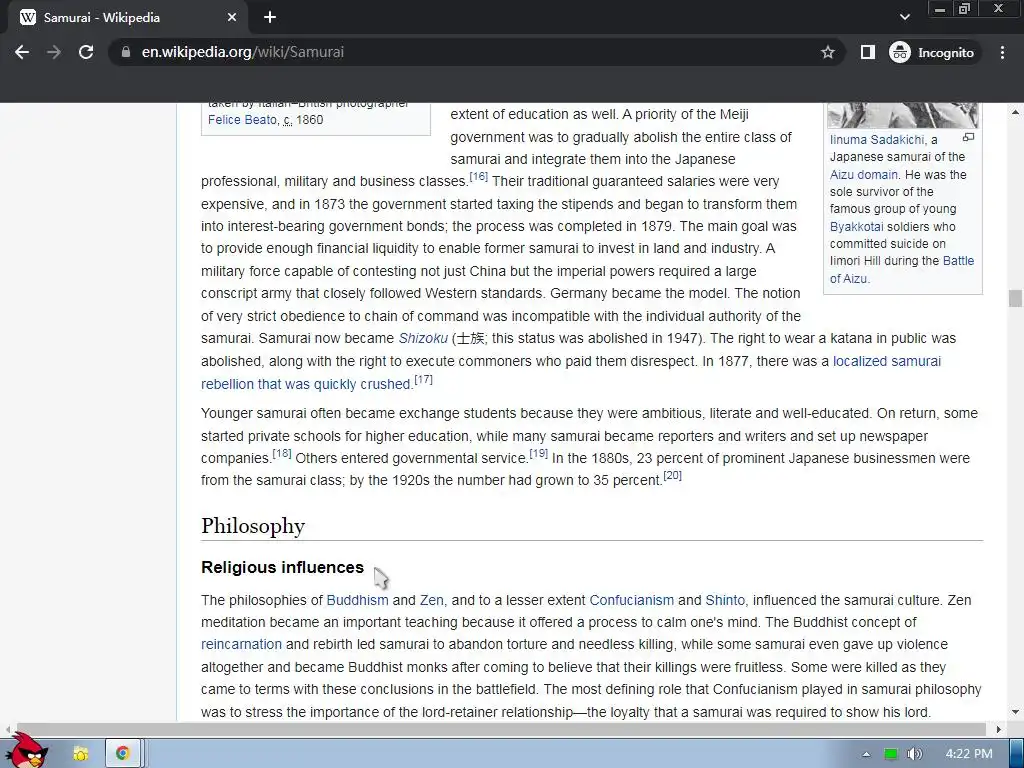This screenshot has width=1024, height=768.
Task: Click the green tray status icon
Action: coord(891,754)
